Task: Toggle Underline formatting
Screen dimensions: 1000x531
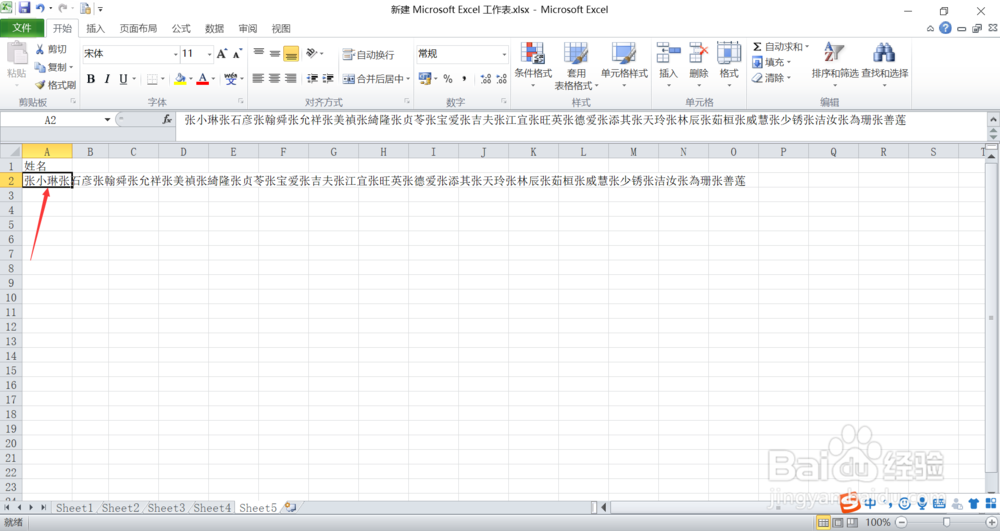Action: (x=123, y=79)
